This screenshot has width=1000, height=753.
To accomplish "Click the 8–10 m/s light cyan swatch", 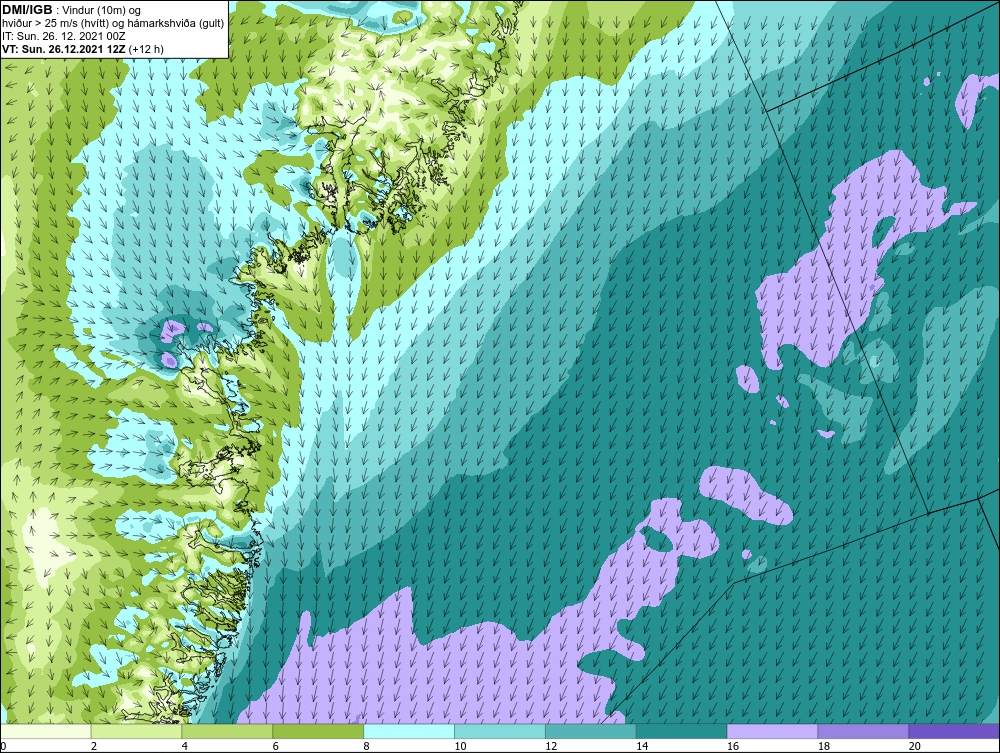I will pyautogui.click(x=409, y=731).
